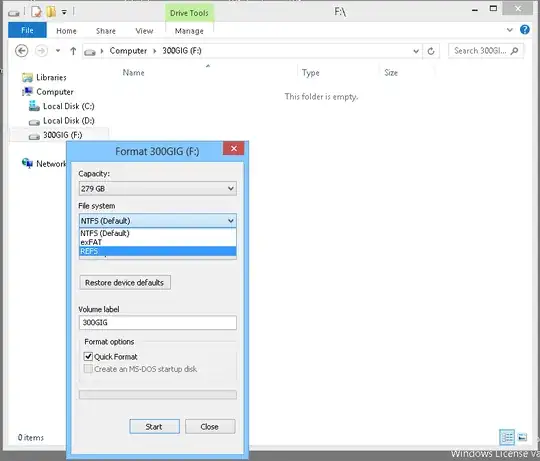Click 300GIG (F:) in address breadcrumb
This screenshot has width=540, height=461.
coord(182,51)
